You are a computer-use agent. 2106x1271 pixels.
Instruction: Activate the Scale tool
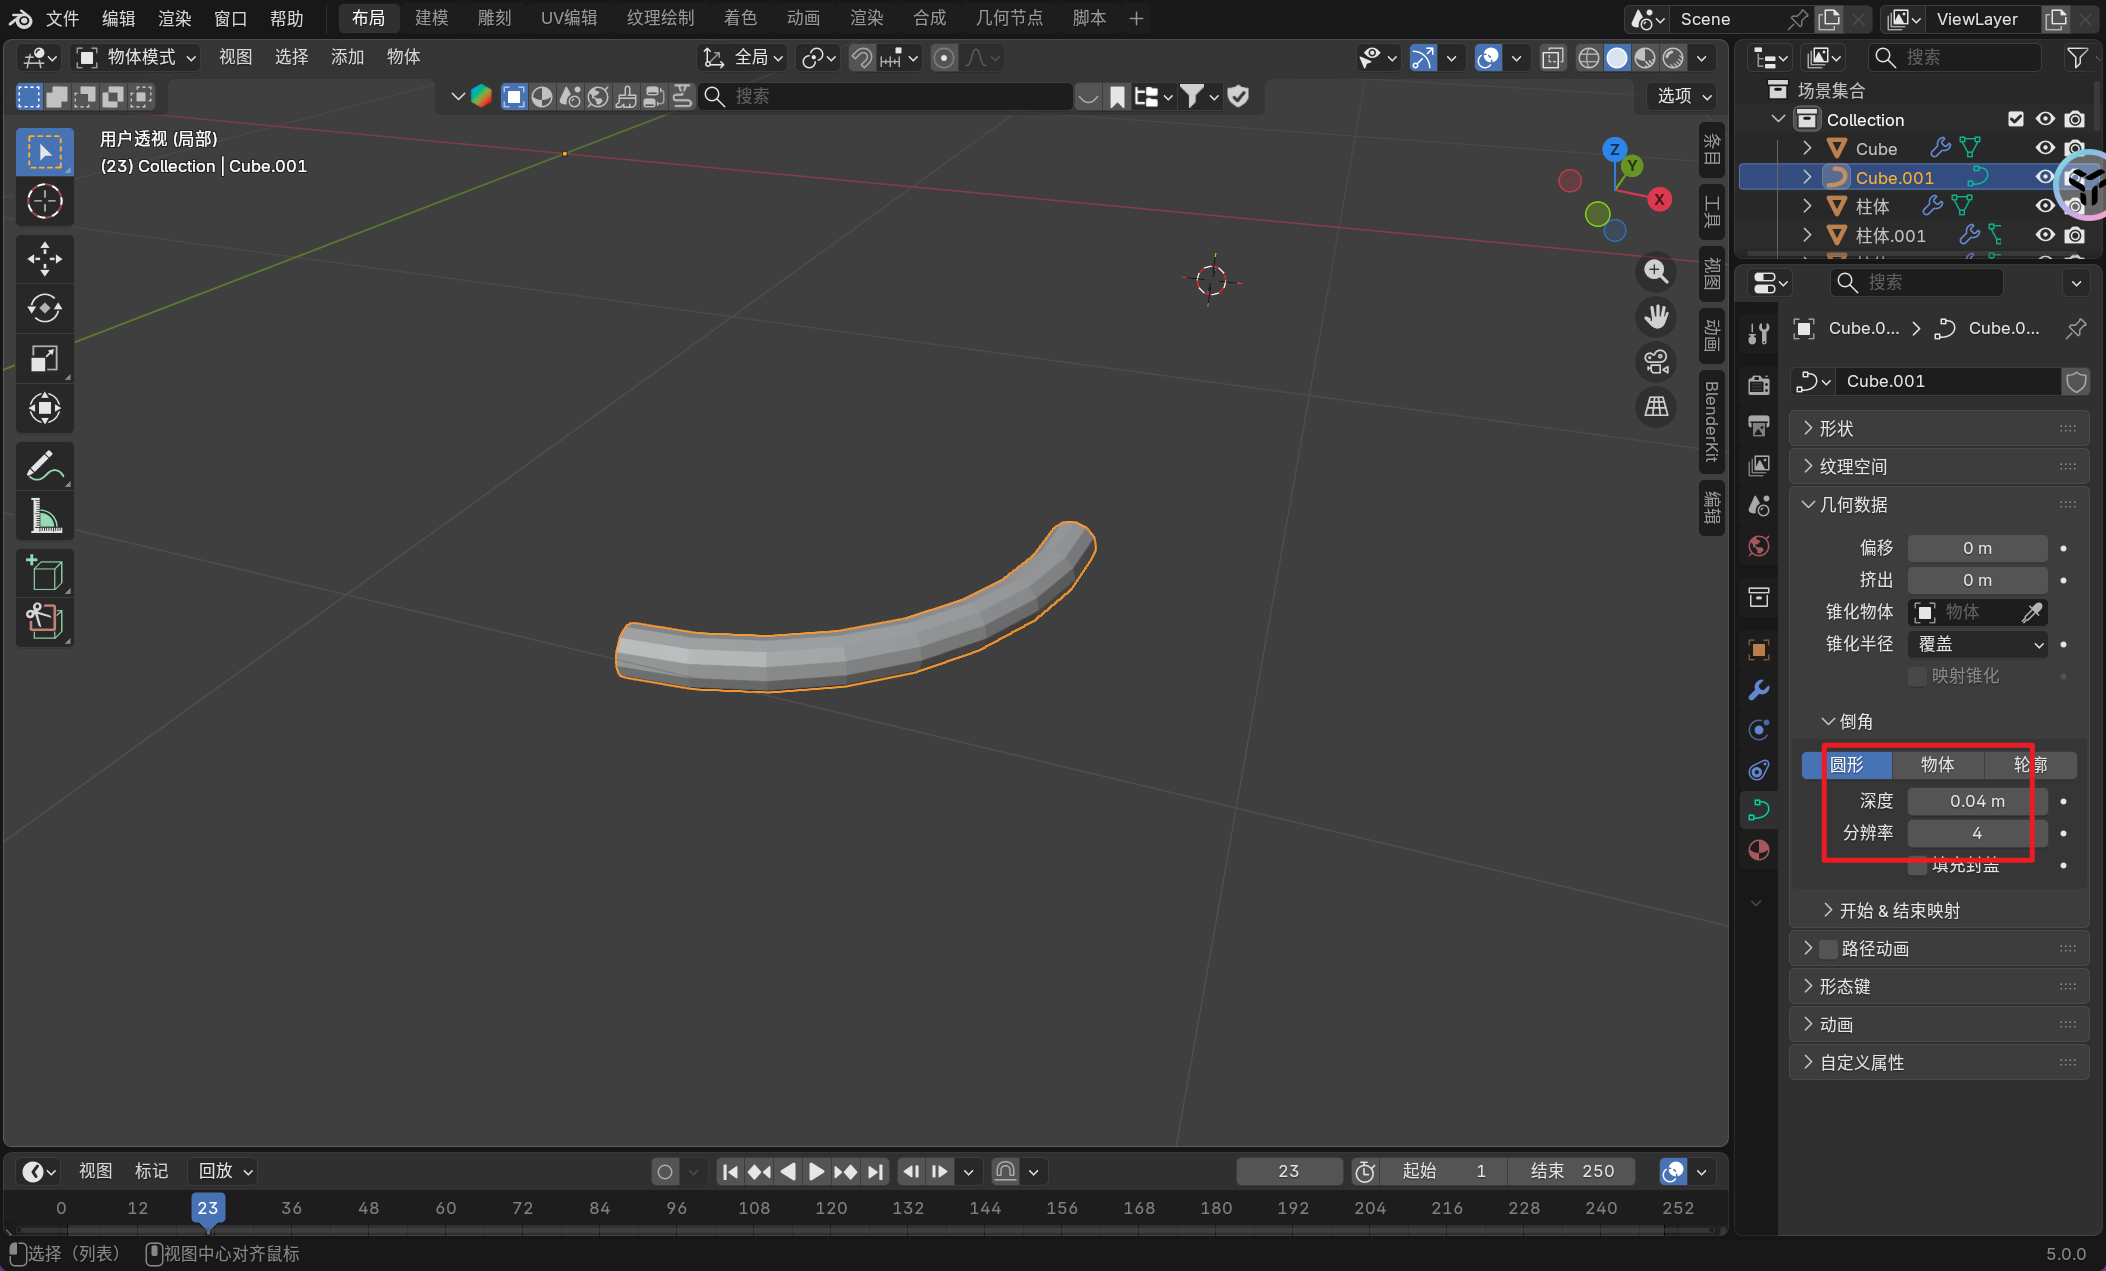click(44, 358)
